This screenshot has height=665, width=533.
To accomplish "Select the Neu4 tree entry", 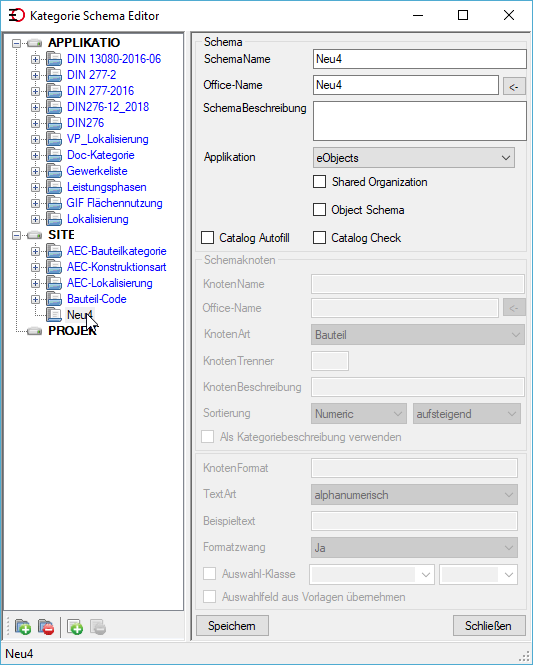I will pos(80,315).
